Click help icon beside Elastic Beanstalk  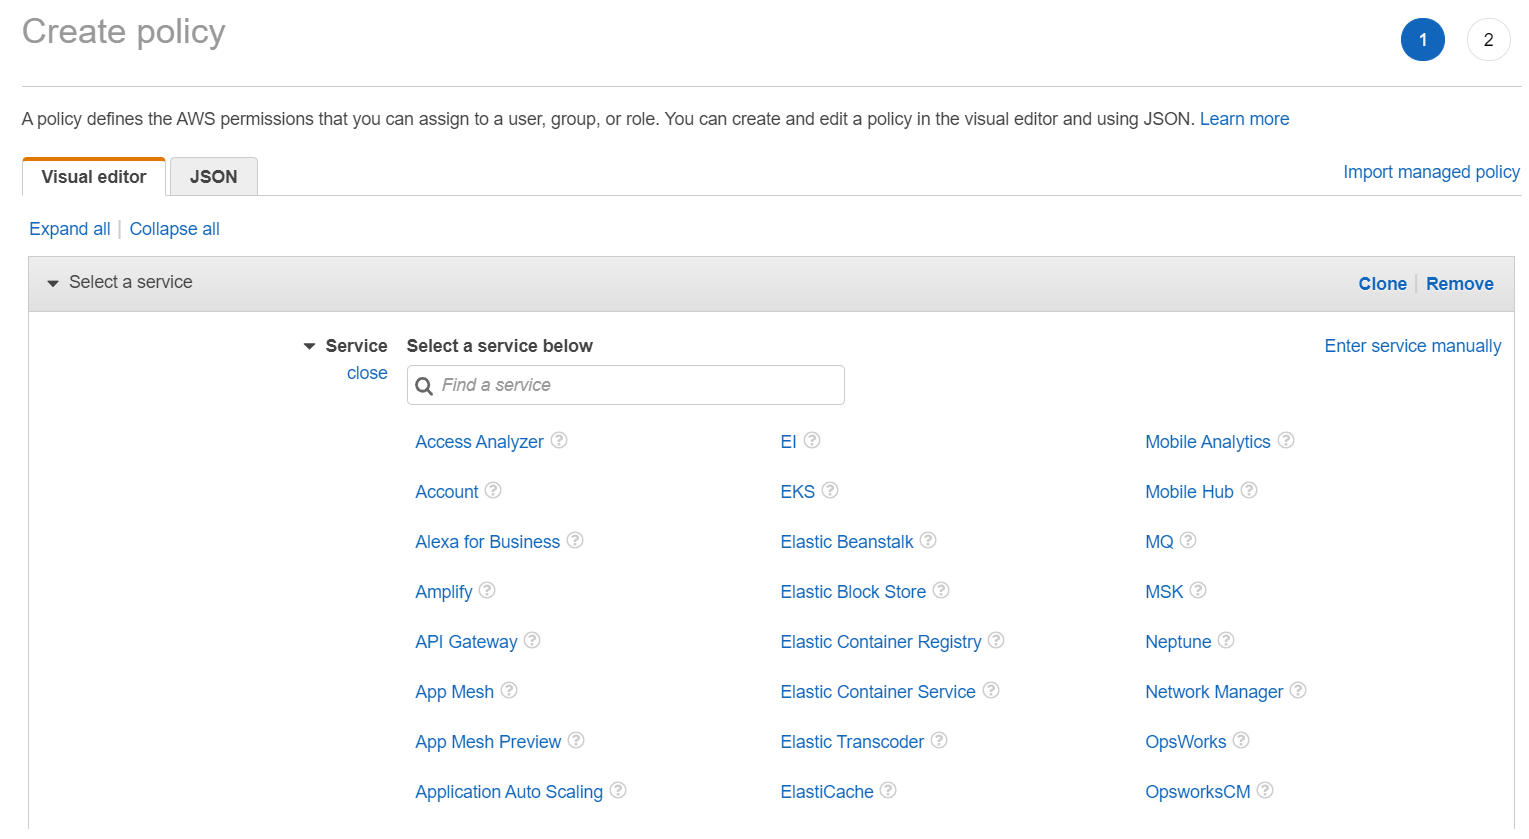(928, 540)
